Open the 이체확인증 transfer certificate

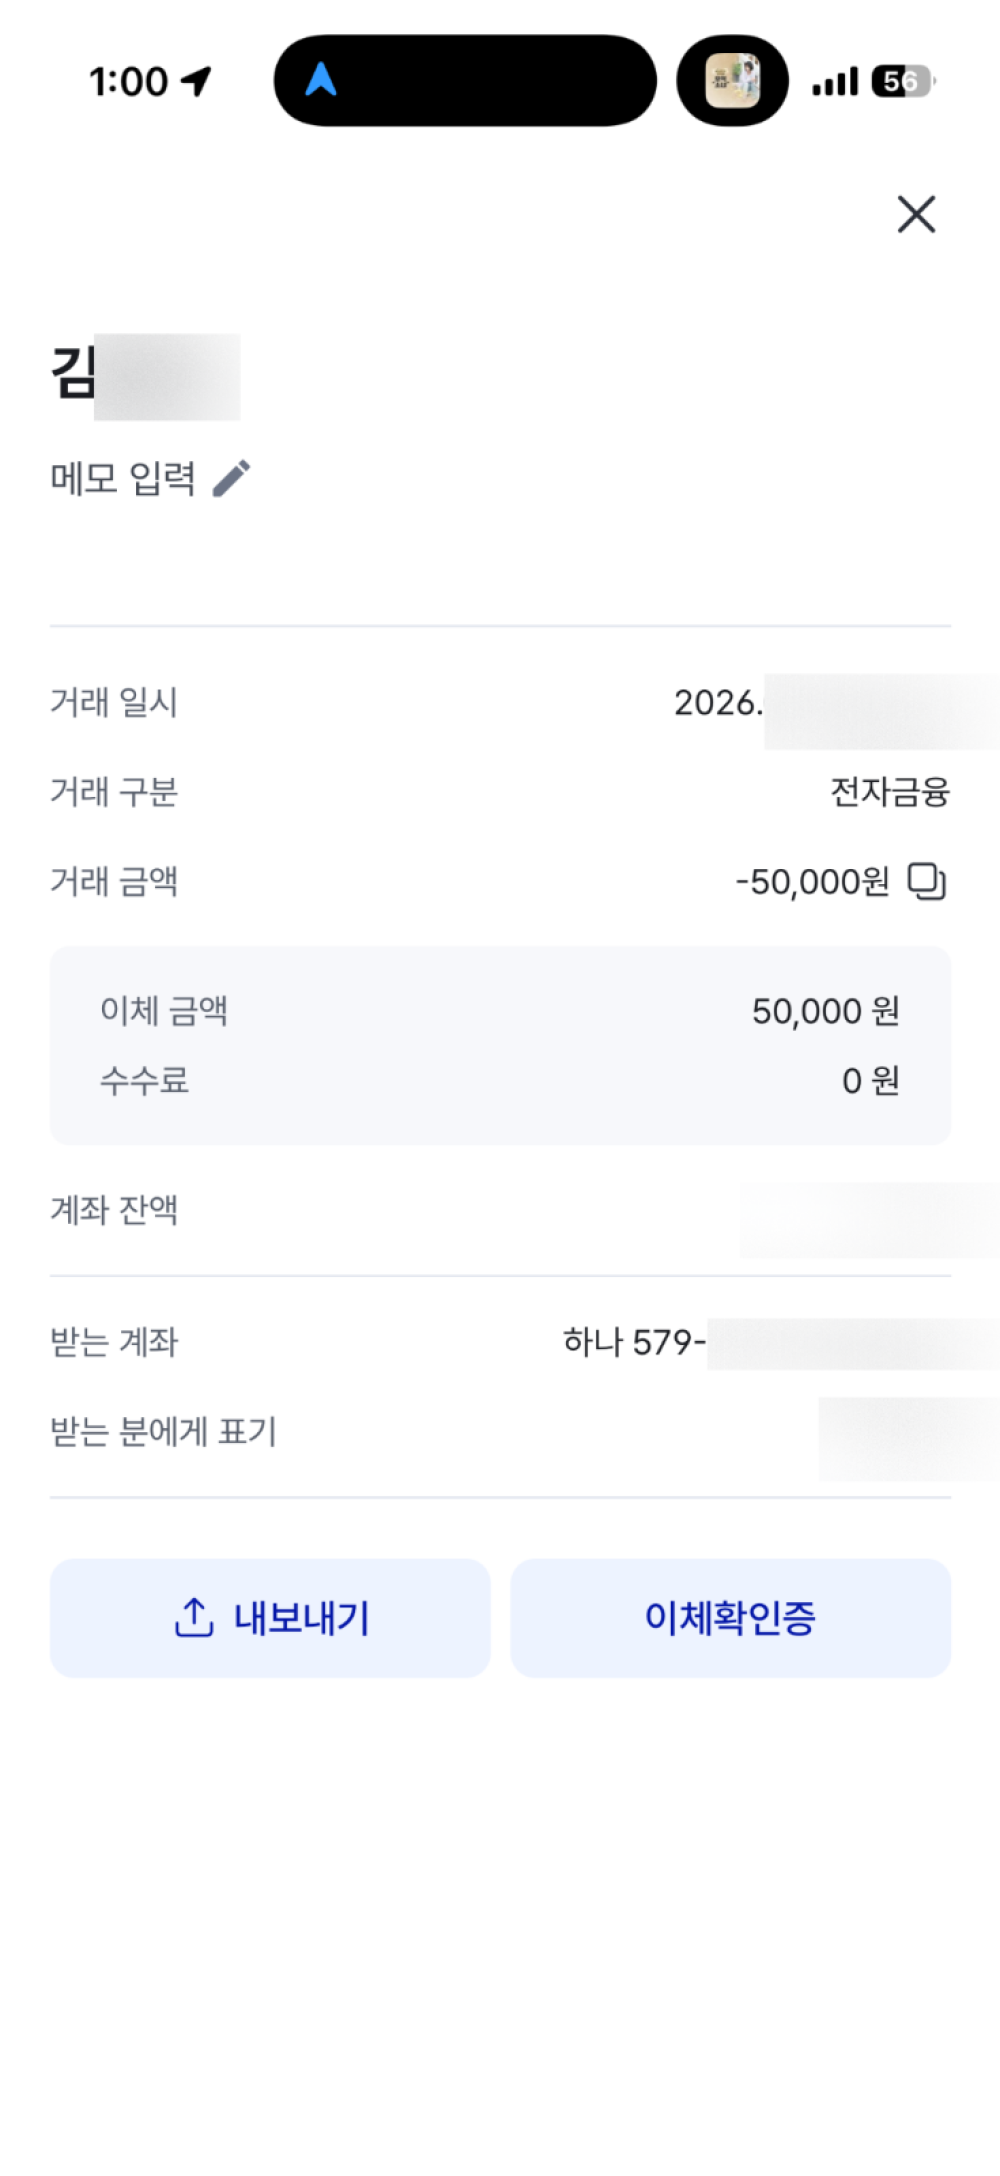tap(730, 1617)
